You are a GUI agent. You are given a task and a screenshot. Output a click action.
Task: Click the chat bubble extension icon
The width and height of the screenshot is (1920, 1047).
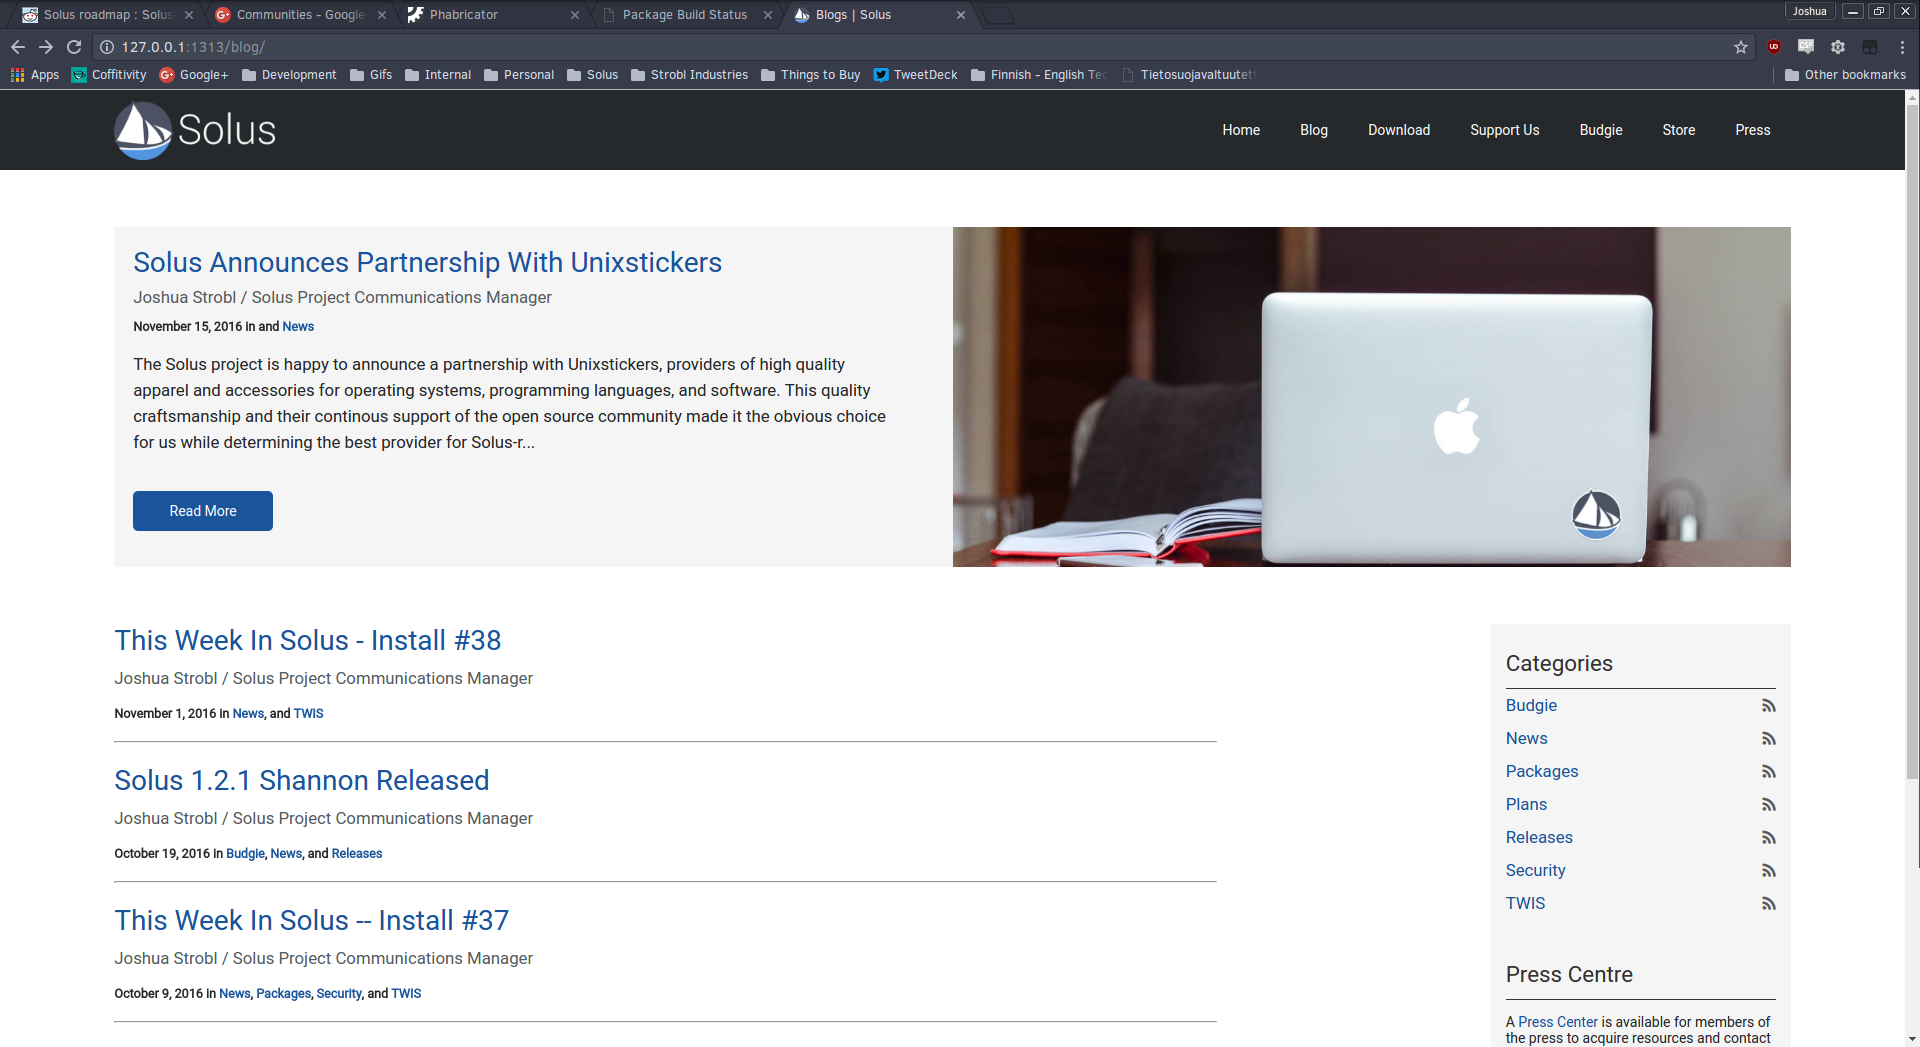click(x=1806, y=47)
